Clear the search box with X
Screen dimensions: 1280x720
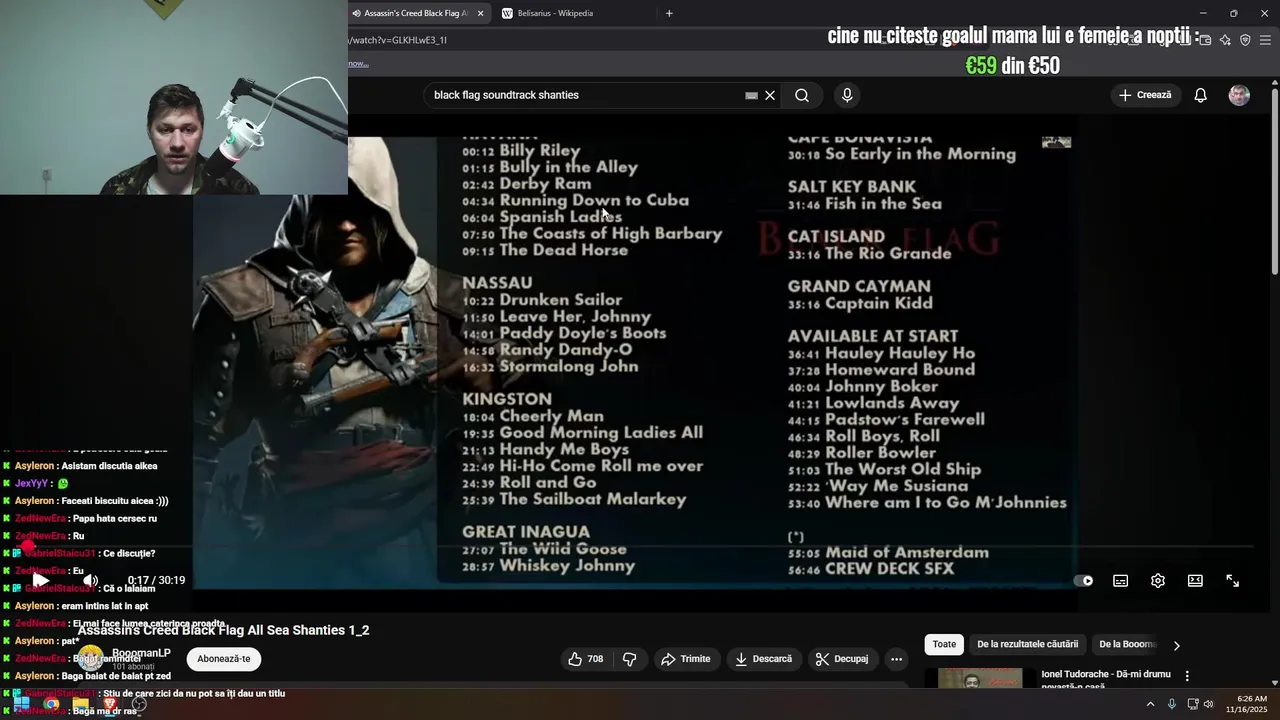[x=770, y=95]
